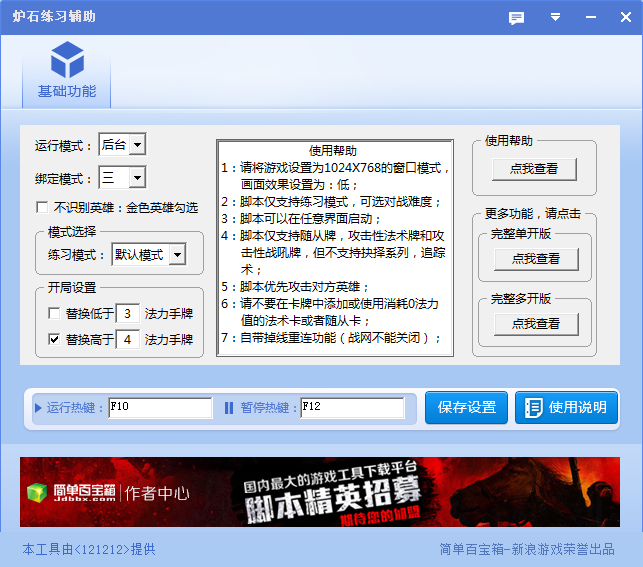643x567 pixels.
Task: Click the 模式选择 group label
Action: pos(72,232)
